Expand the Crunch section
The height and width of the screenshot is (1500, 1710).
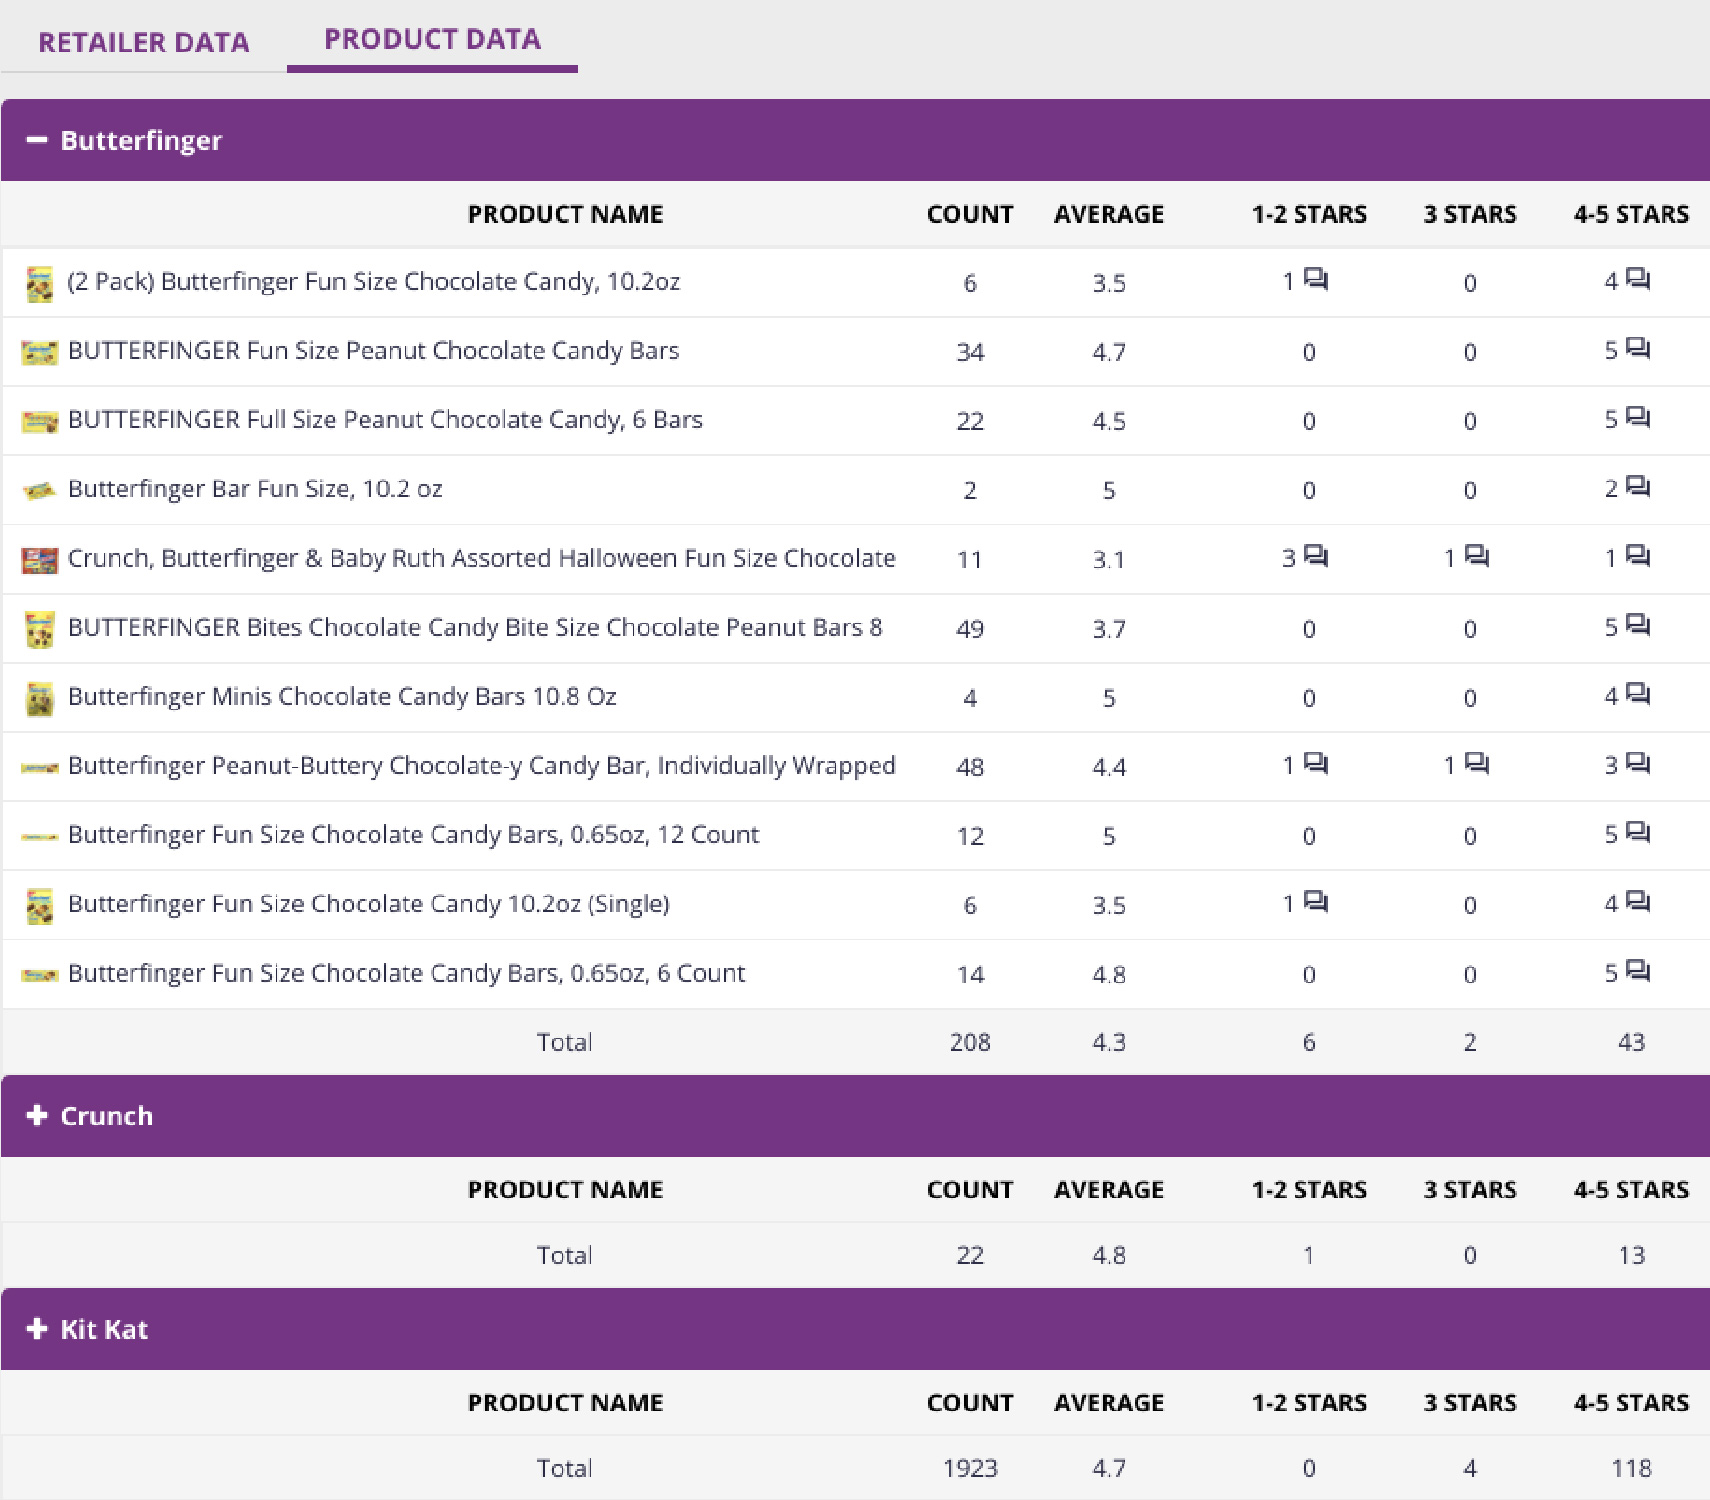(x=37, y=1115)
